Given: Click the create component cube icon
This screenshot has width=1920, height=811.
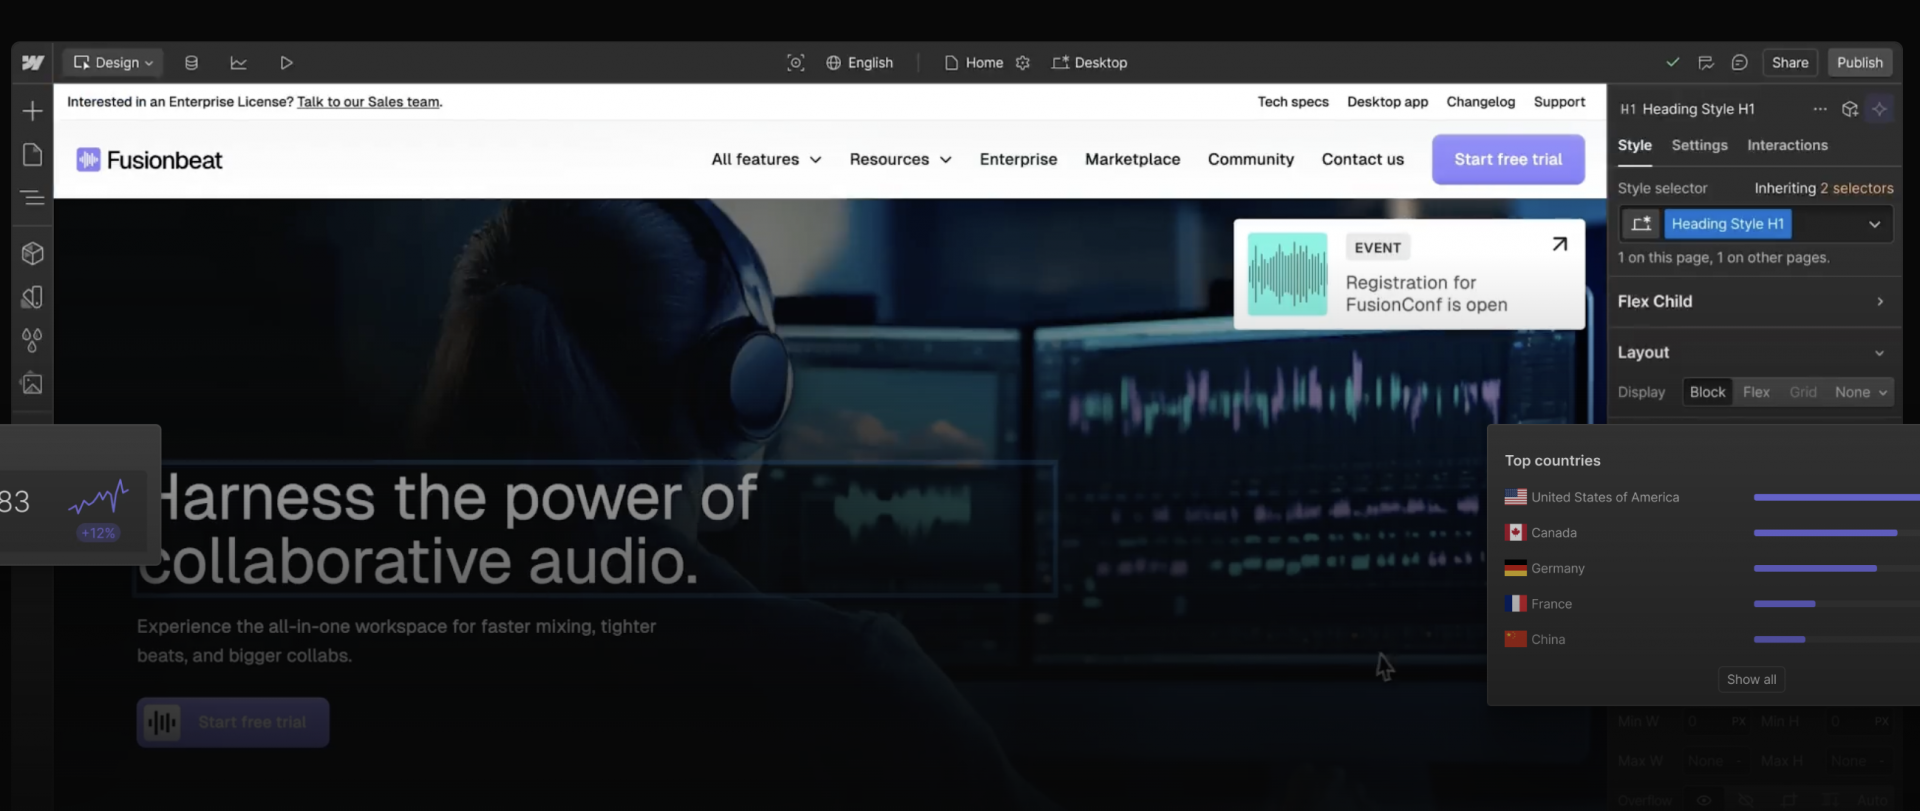Looking at the screenshot, I should coord(1850,109).
